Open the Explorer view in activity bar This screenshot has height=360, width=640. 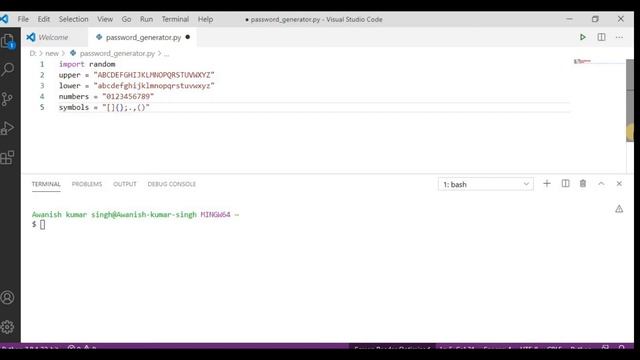[x=8, y=41]
